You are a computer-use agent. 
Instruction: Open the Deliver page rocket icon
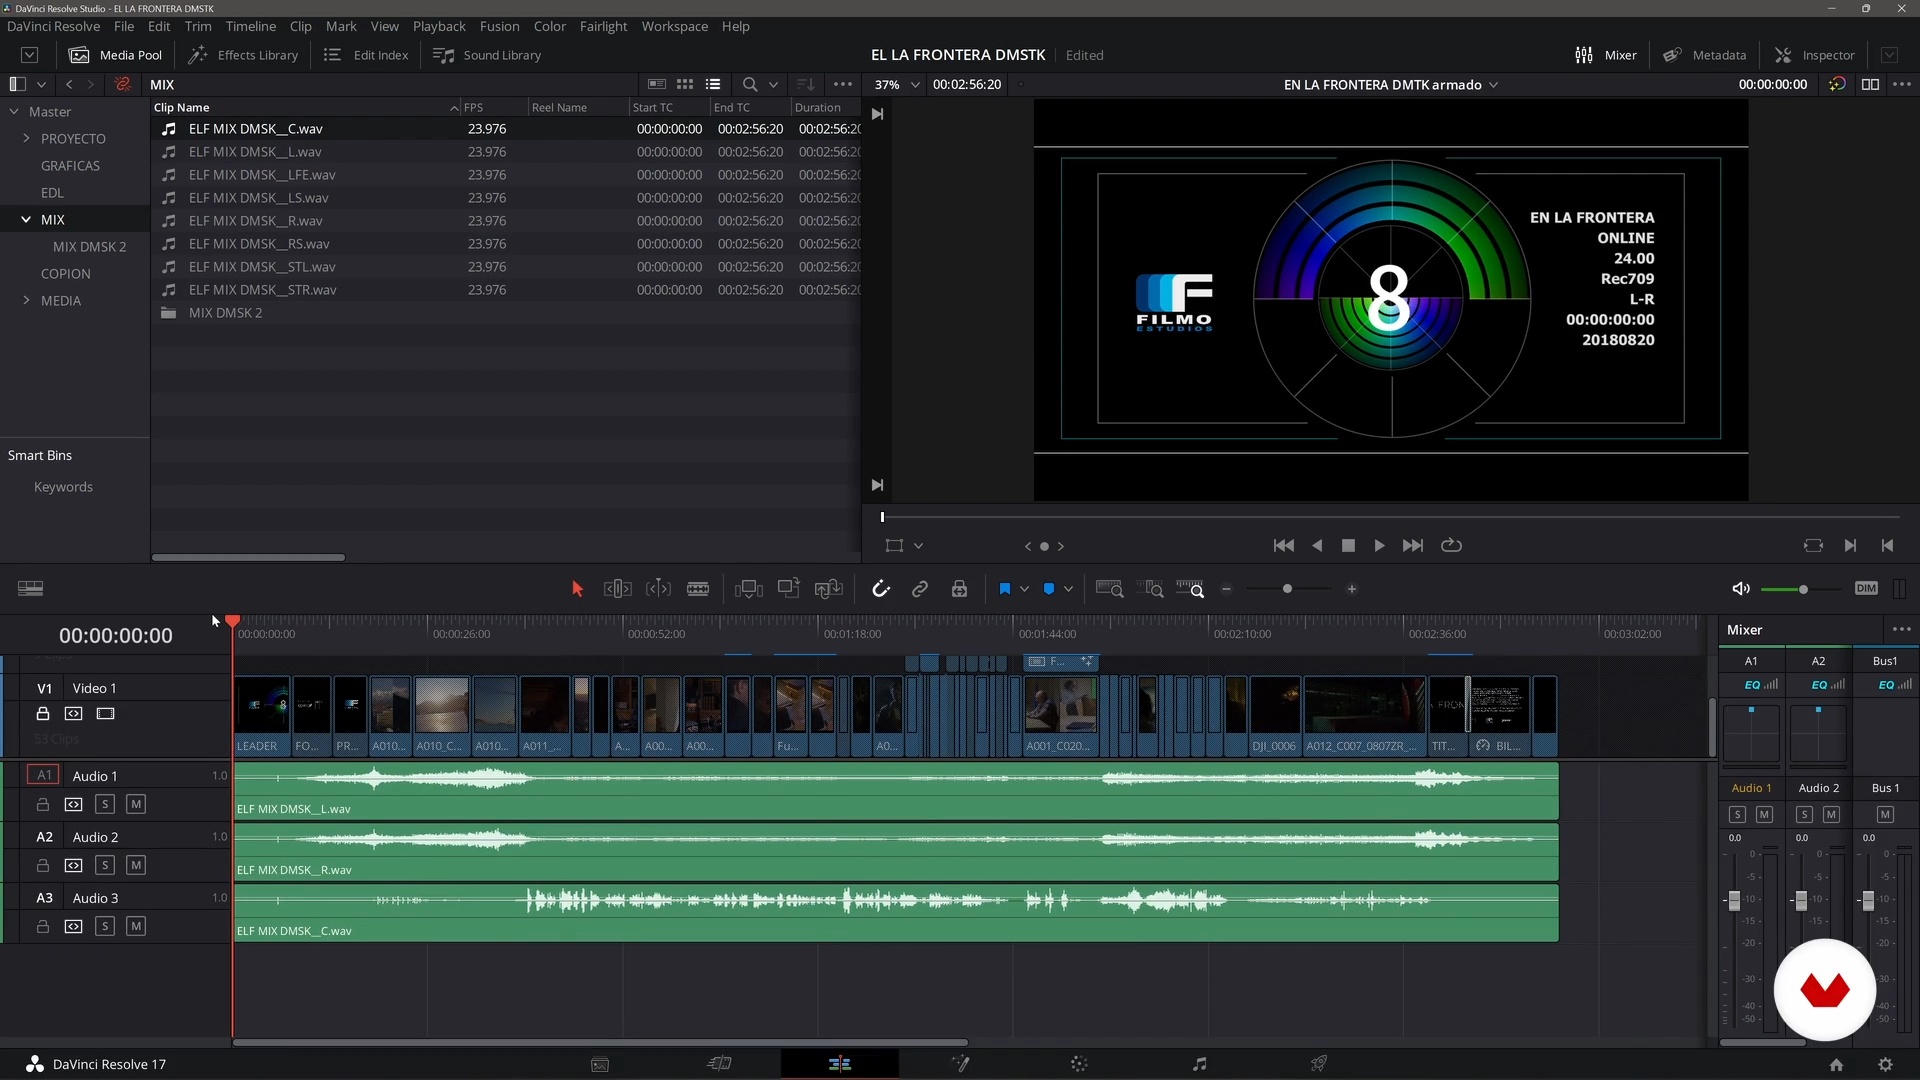pyautogui.click(x=1319, y=1064)
